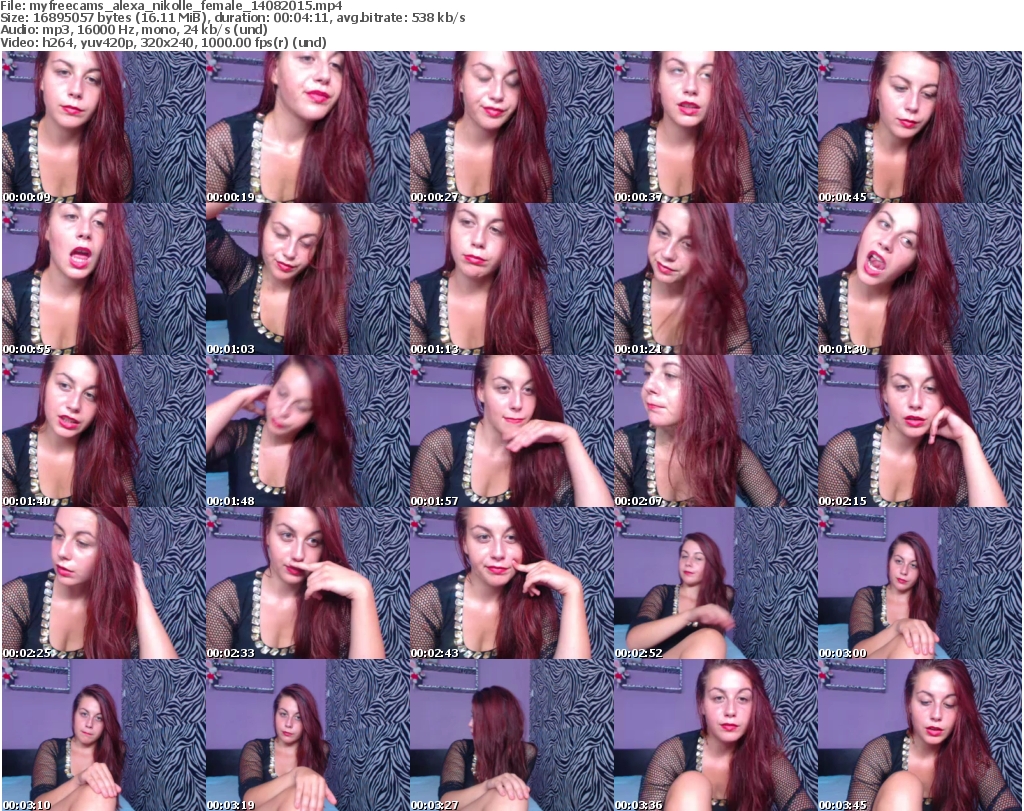This screenshot has height=811, width=1024.
Task: Select thumbnail at 00:02:52
Action: tap(716, 583)
